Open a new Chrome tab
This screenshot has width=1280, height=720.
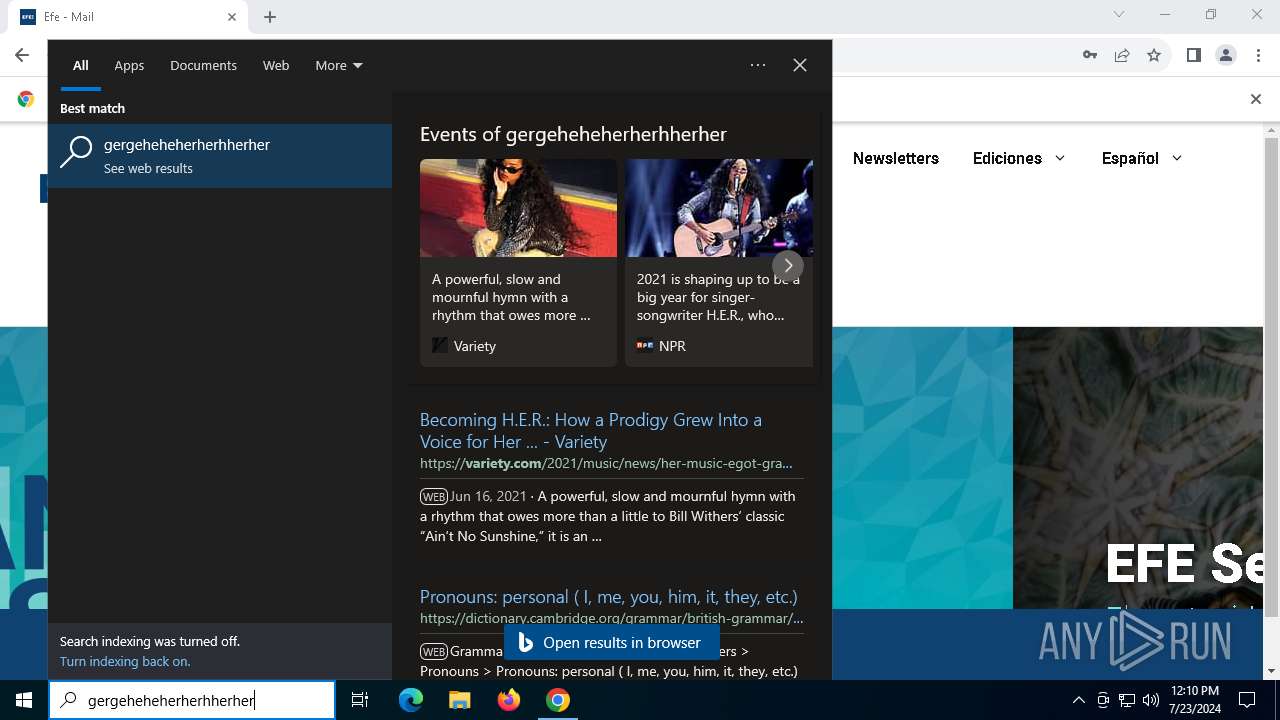tap(270, 17)
